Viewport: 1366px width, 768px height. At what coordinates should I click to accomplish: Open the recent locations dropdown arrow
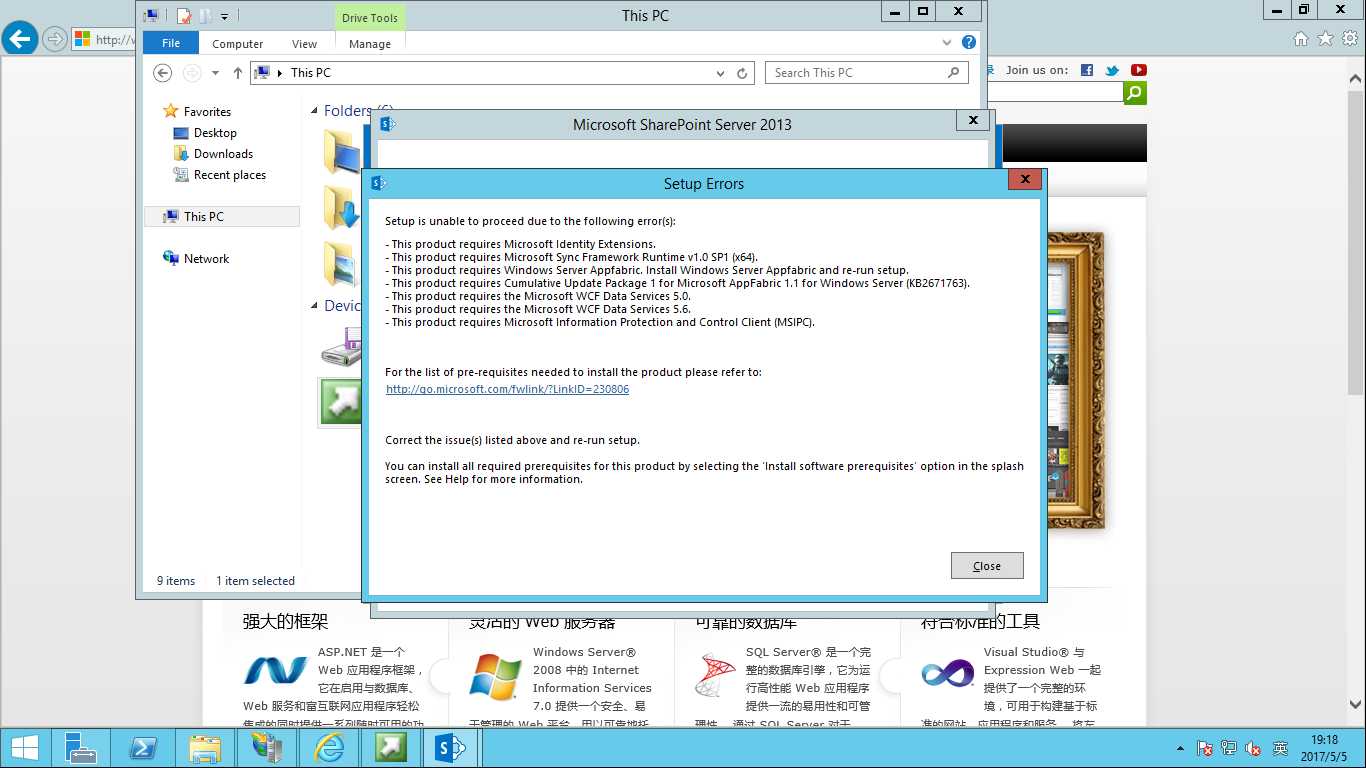(215, 73)
